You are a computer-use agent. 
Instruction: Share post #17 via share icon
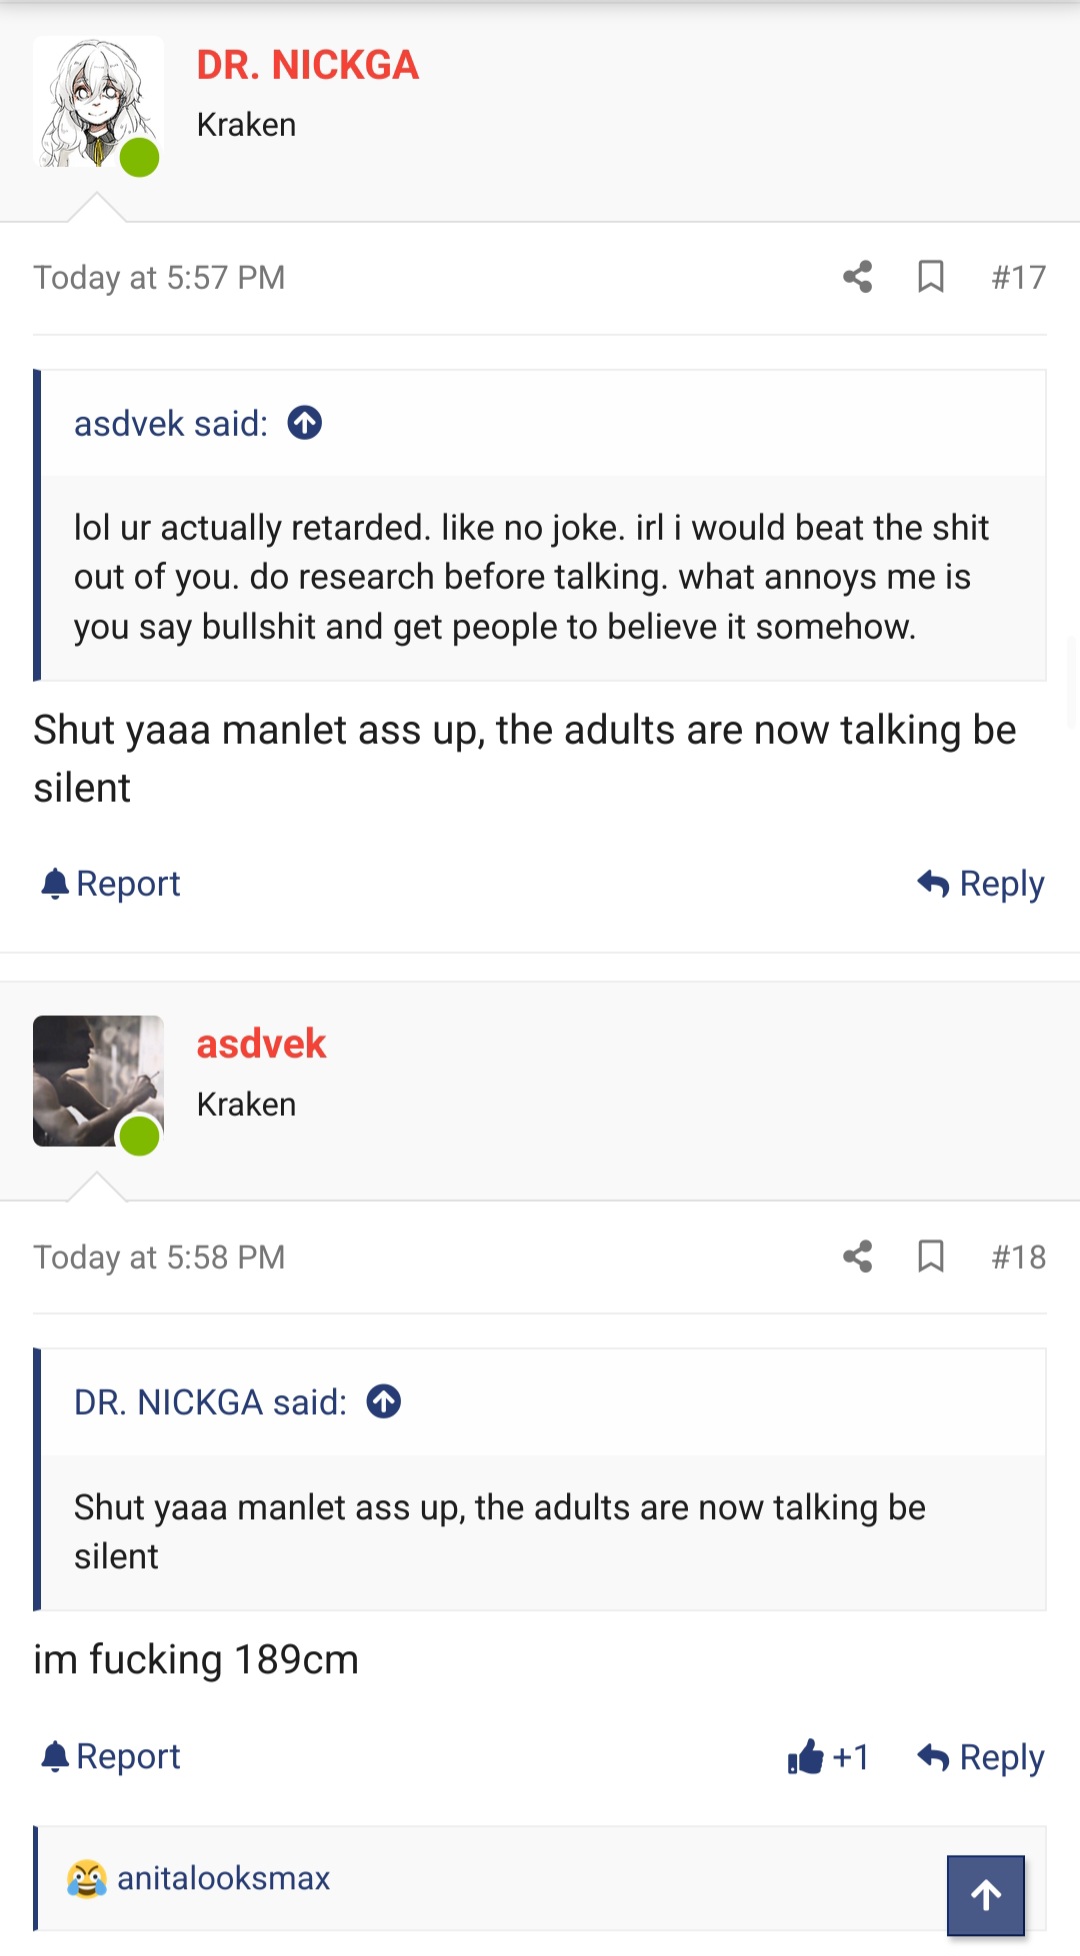point(857,277)
